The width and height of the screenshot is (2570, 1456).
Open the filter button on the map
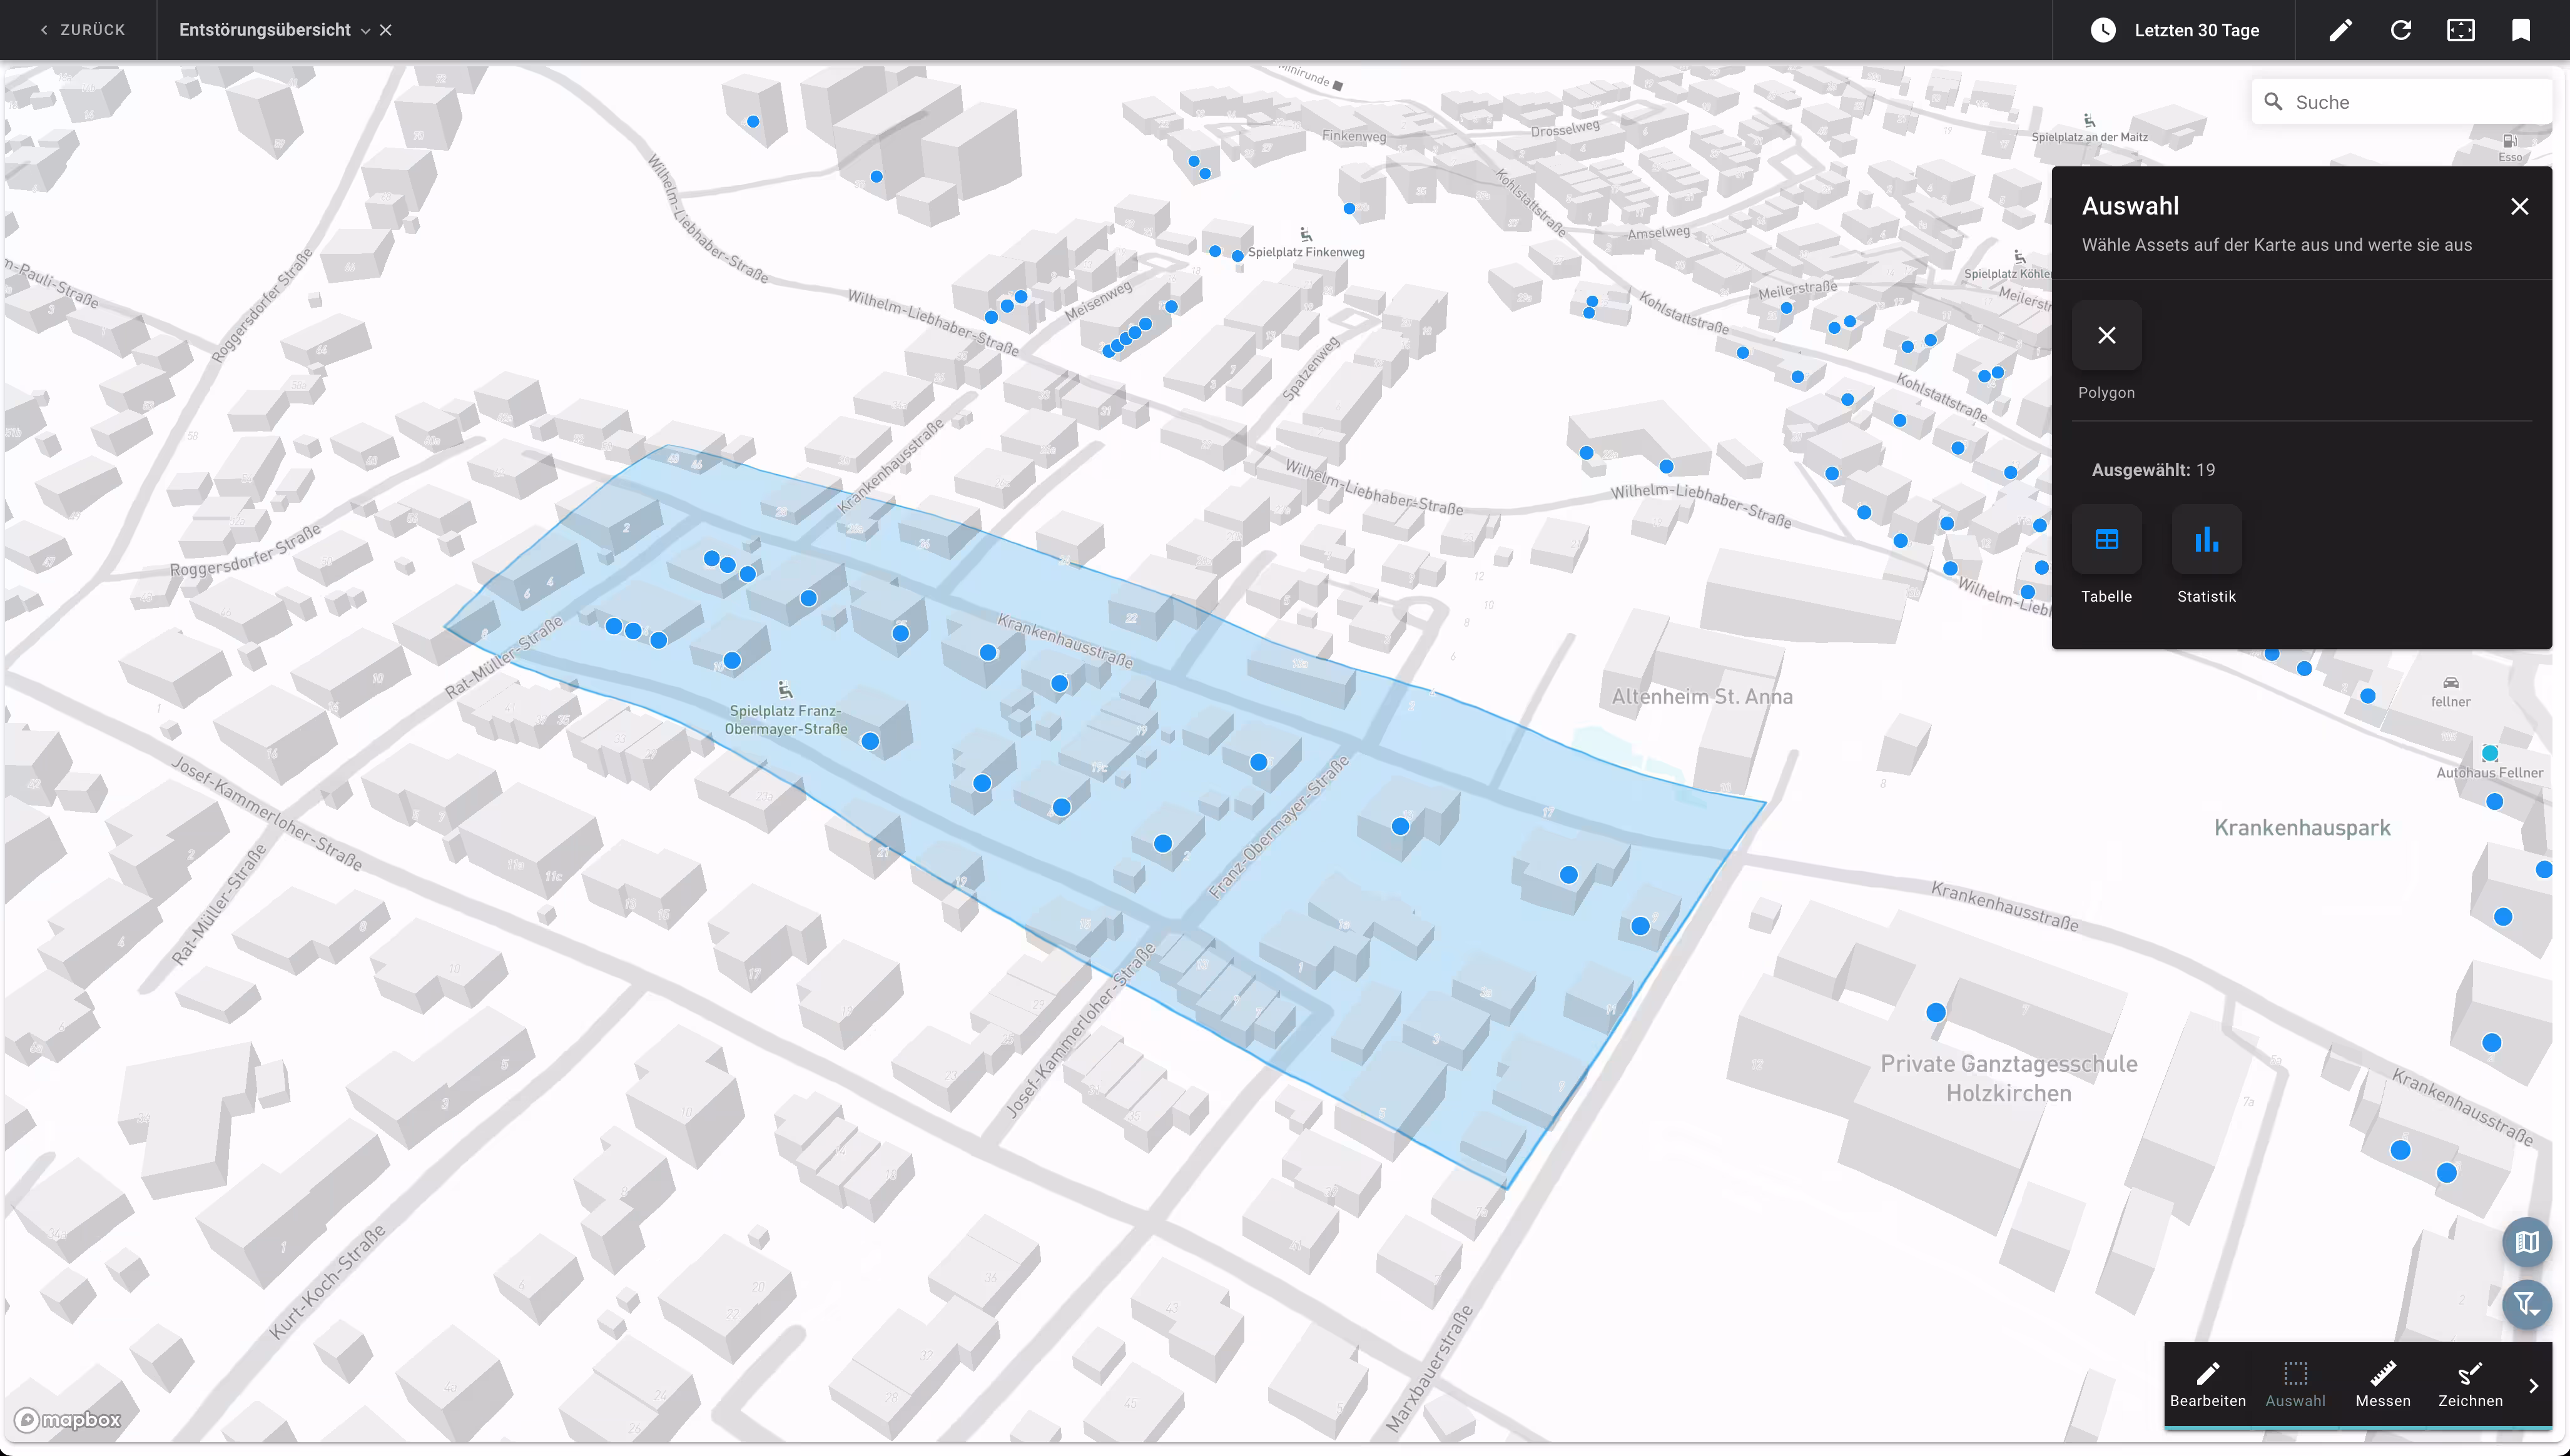pos(2526,1304)
